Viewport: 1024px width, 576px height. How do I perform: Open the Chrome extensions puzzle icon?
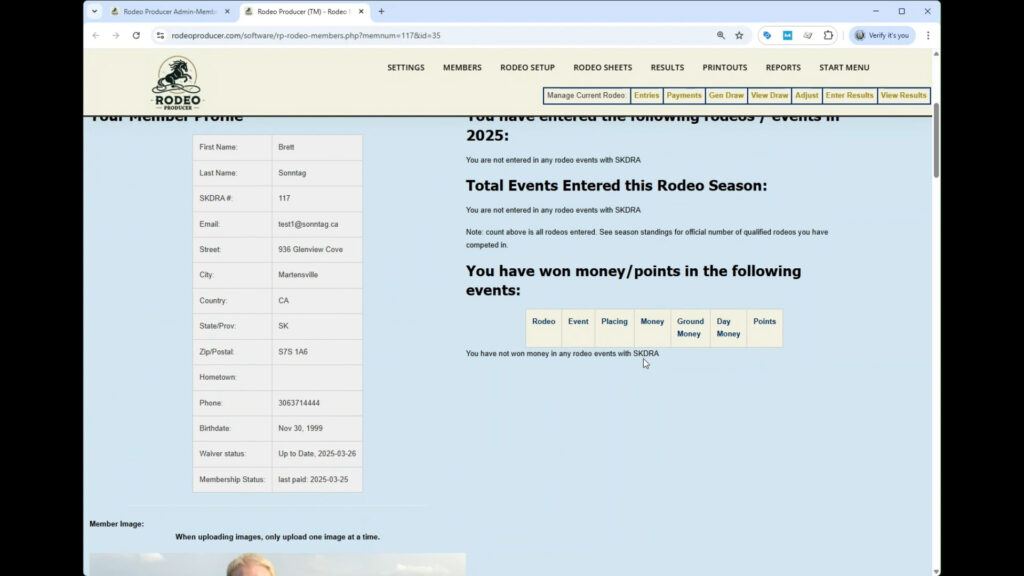(828, 35)
